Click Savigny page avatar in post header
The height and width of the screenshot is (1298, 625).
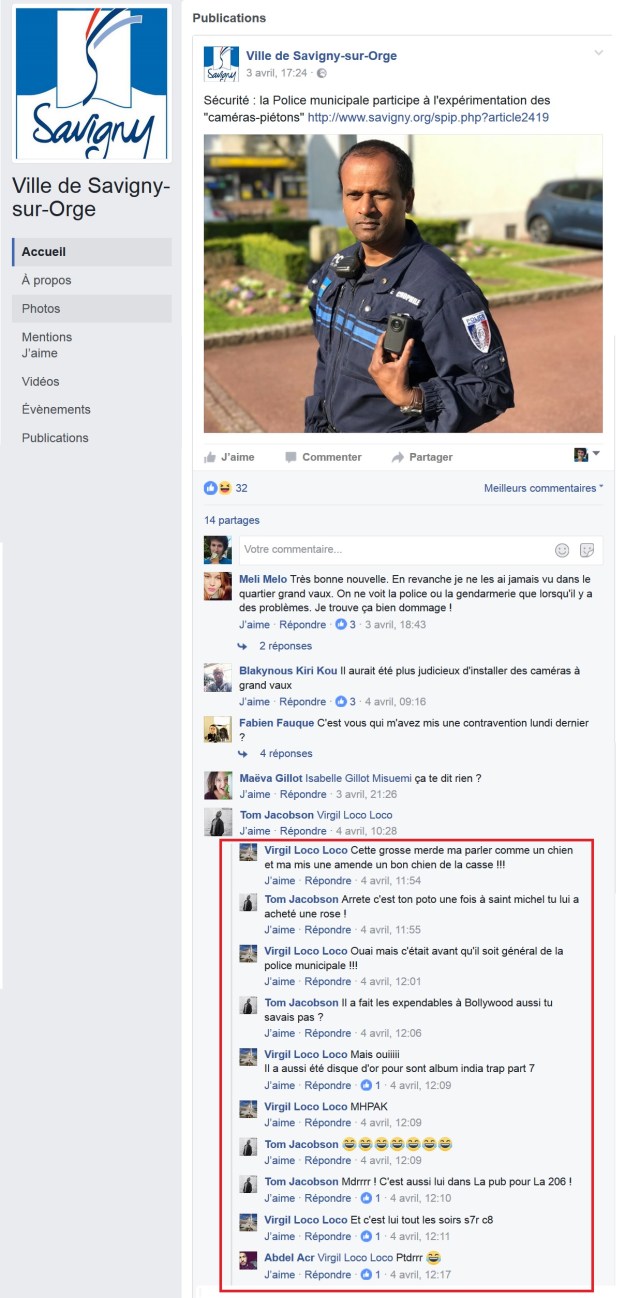pos(221,63)
